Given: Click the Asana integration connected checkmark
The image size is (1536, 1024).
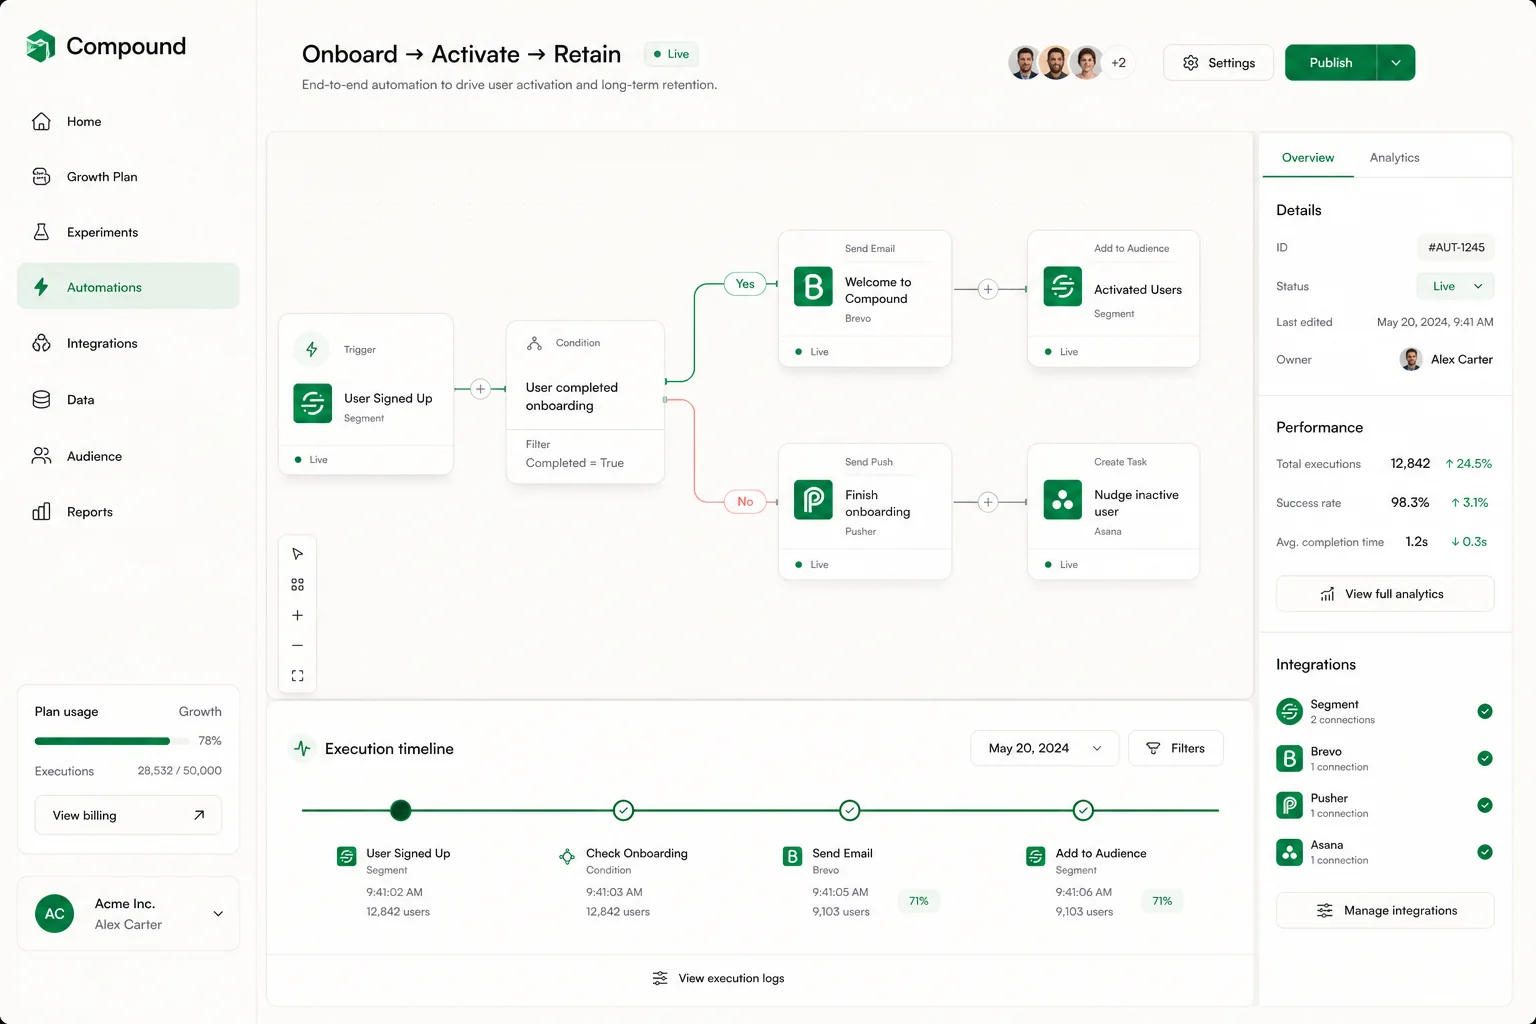Looking at the screenshot, I should pyautogui.click(x=1485, y=852).
